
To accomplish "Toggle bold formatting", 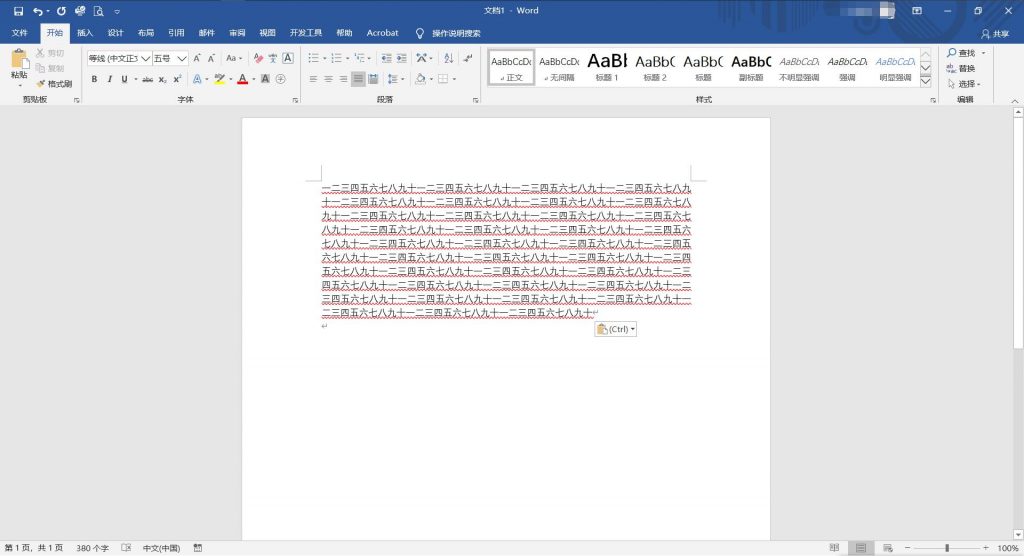I will (x=94, y=79).
